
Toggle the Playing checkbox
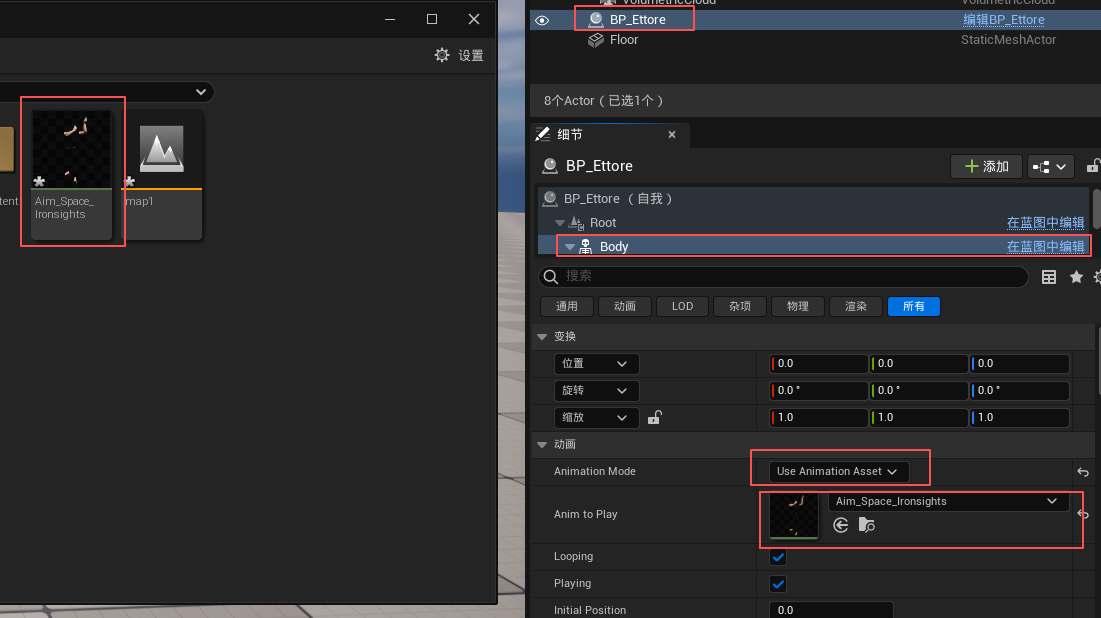pyautogui.click(x=778, y=584)
